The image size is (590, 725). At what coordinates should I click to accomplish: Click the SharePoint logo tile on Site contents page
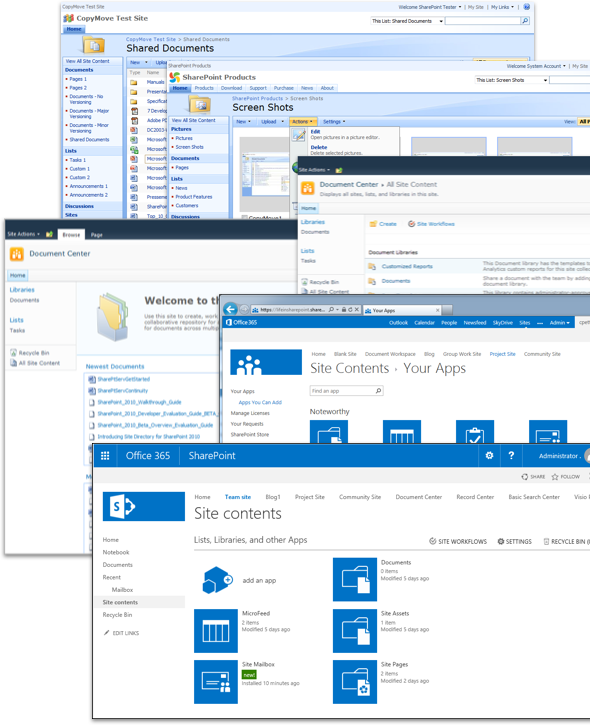[143, 506]
